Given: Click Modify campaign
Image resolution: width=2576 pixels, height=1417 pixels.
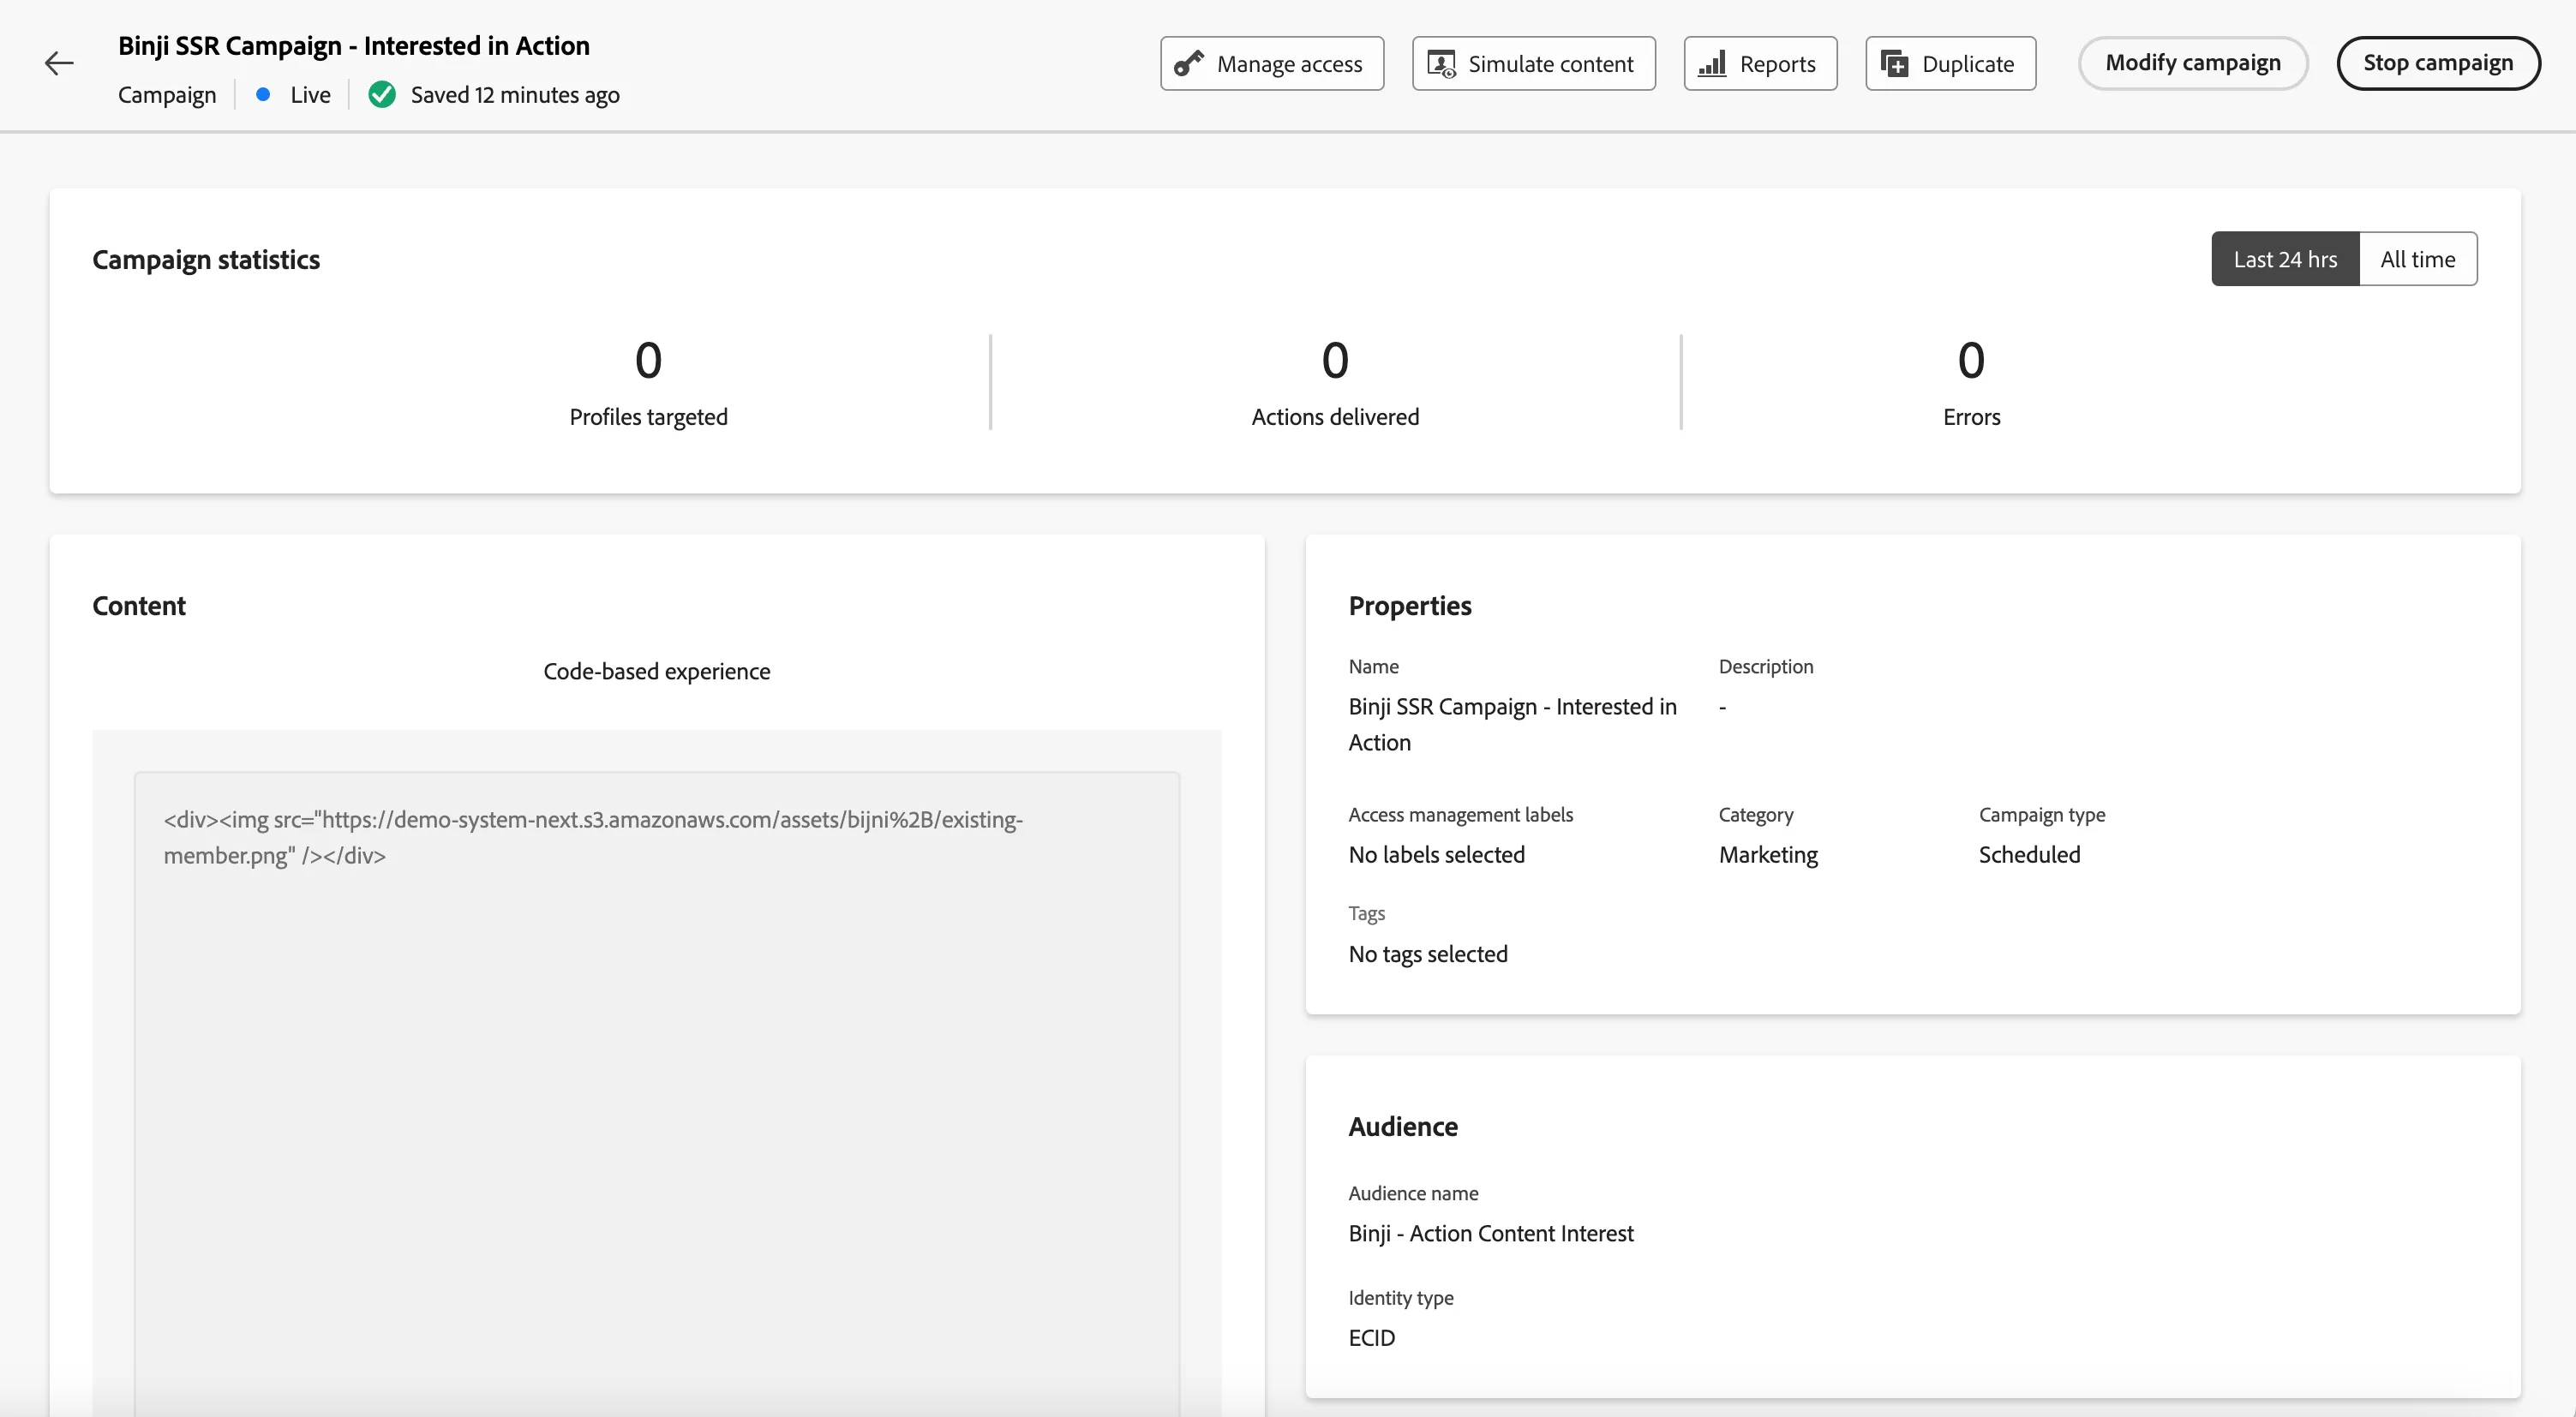Looking at the screenshot, I should [x=2193, y=63].
